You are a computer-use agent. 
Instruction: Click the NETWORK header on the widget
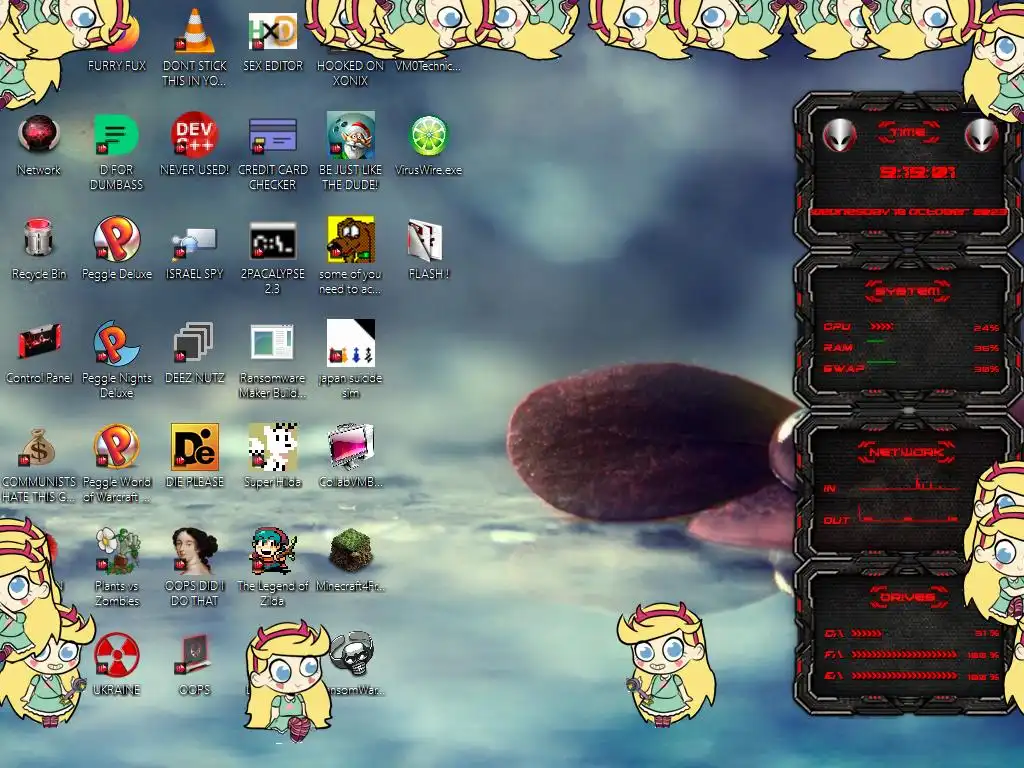908,452
